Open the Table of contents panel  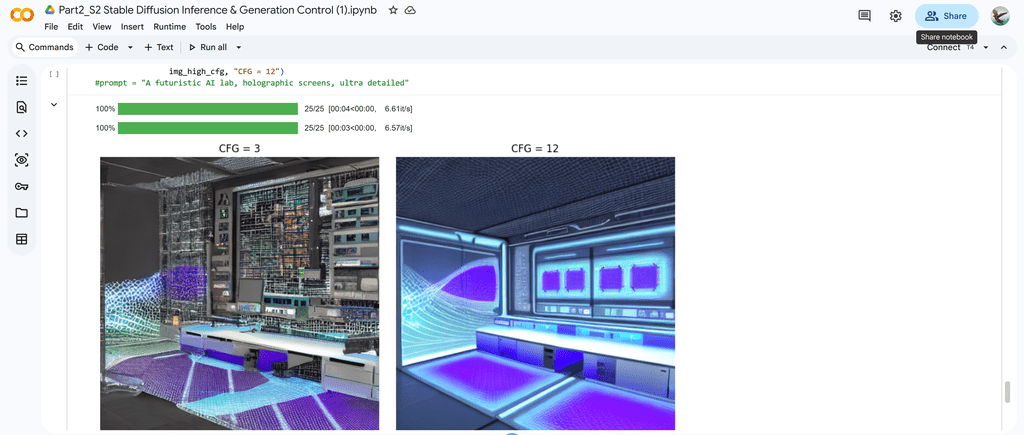pos(21,80)
